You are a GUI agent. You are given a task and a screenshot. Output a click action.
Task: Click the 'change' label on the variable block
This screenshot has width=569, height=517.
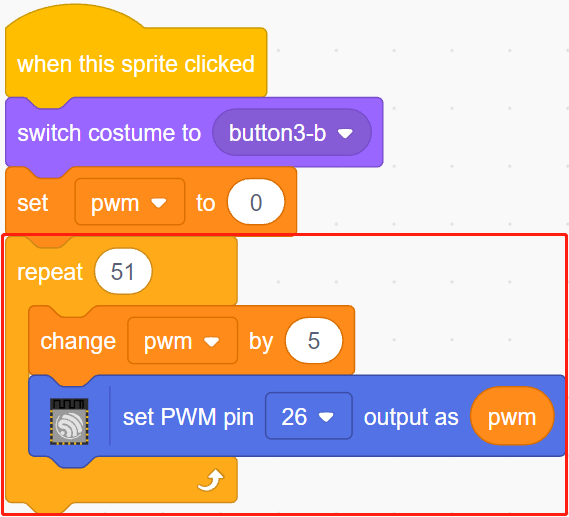click(78, 341)
